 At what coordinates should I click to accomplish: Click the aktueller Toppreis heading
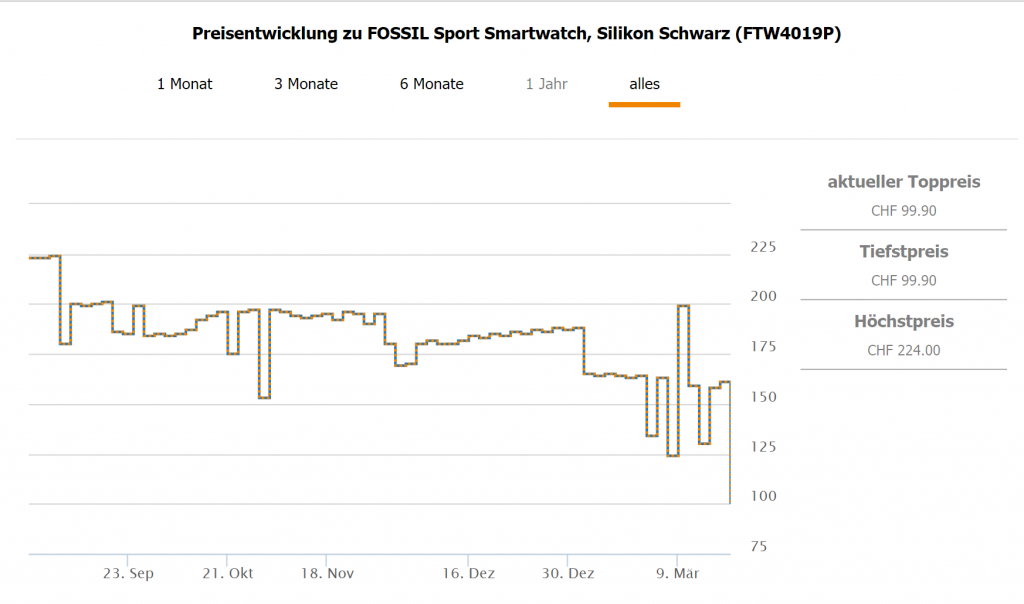pos(904,182)
